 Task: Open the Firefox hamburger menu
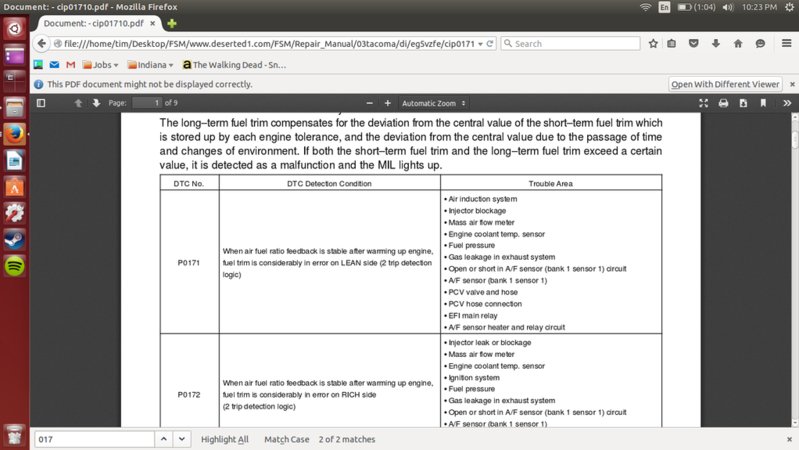click(x=786, y=43)
